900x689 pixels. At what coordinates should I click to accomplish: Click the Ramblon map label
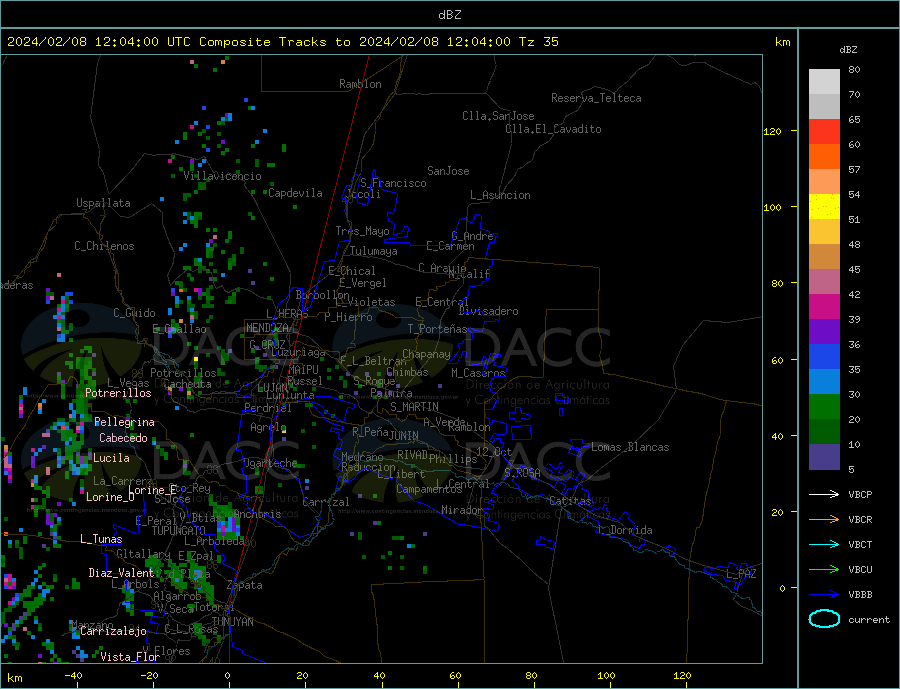point(360,84)
